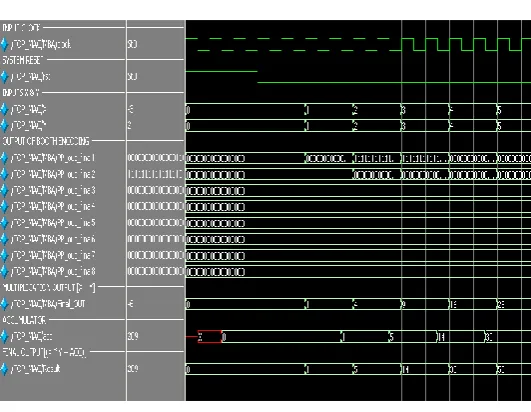Select the INPUT CLOCK divider label
The image size is (531, 412).
21,28
